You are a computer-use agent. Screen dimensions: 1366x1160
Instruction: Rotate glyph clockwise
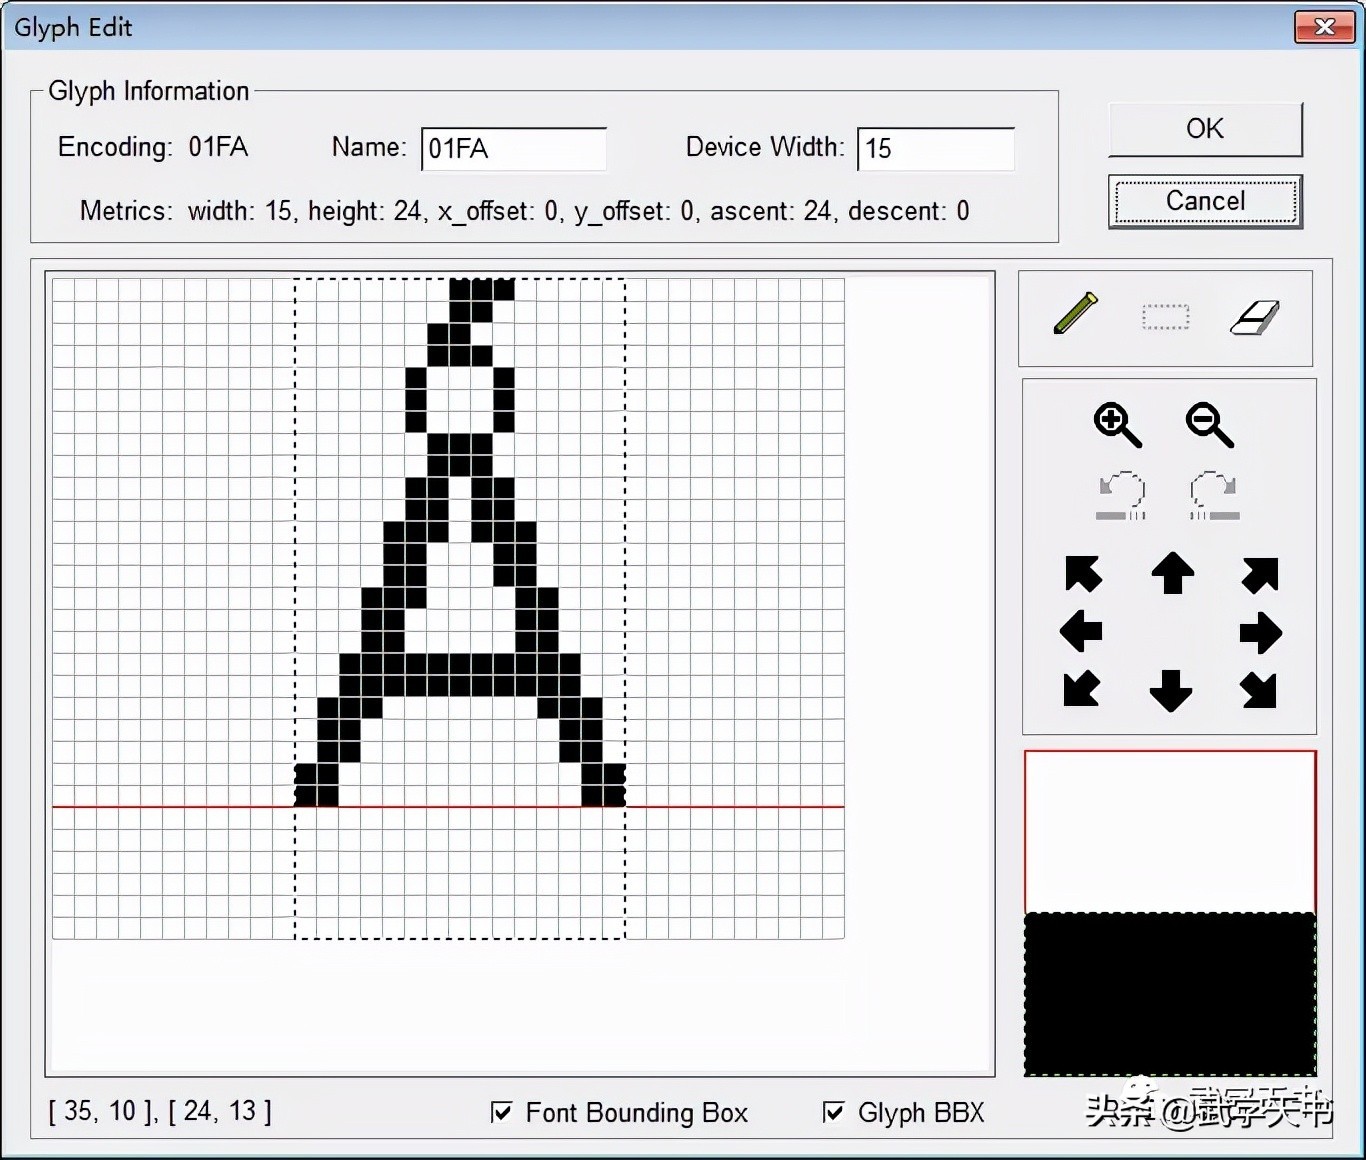pyautogui.click(x=1214, y=496)
